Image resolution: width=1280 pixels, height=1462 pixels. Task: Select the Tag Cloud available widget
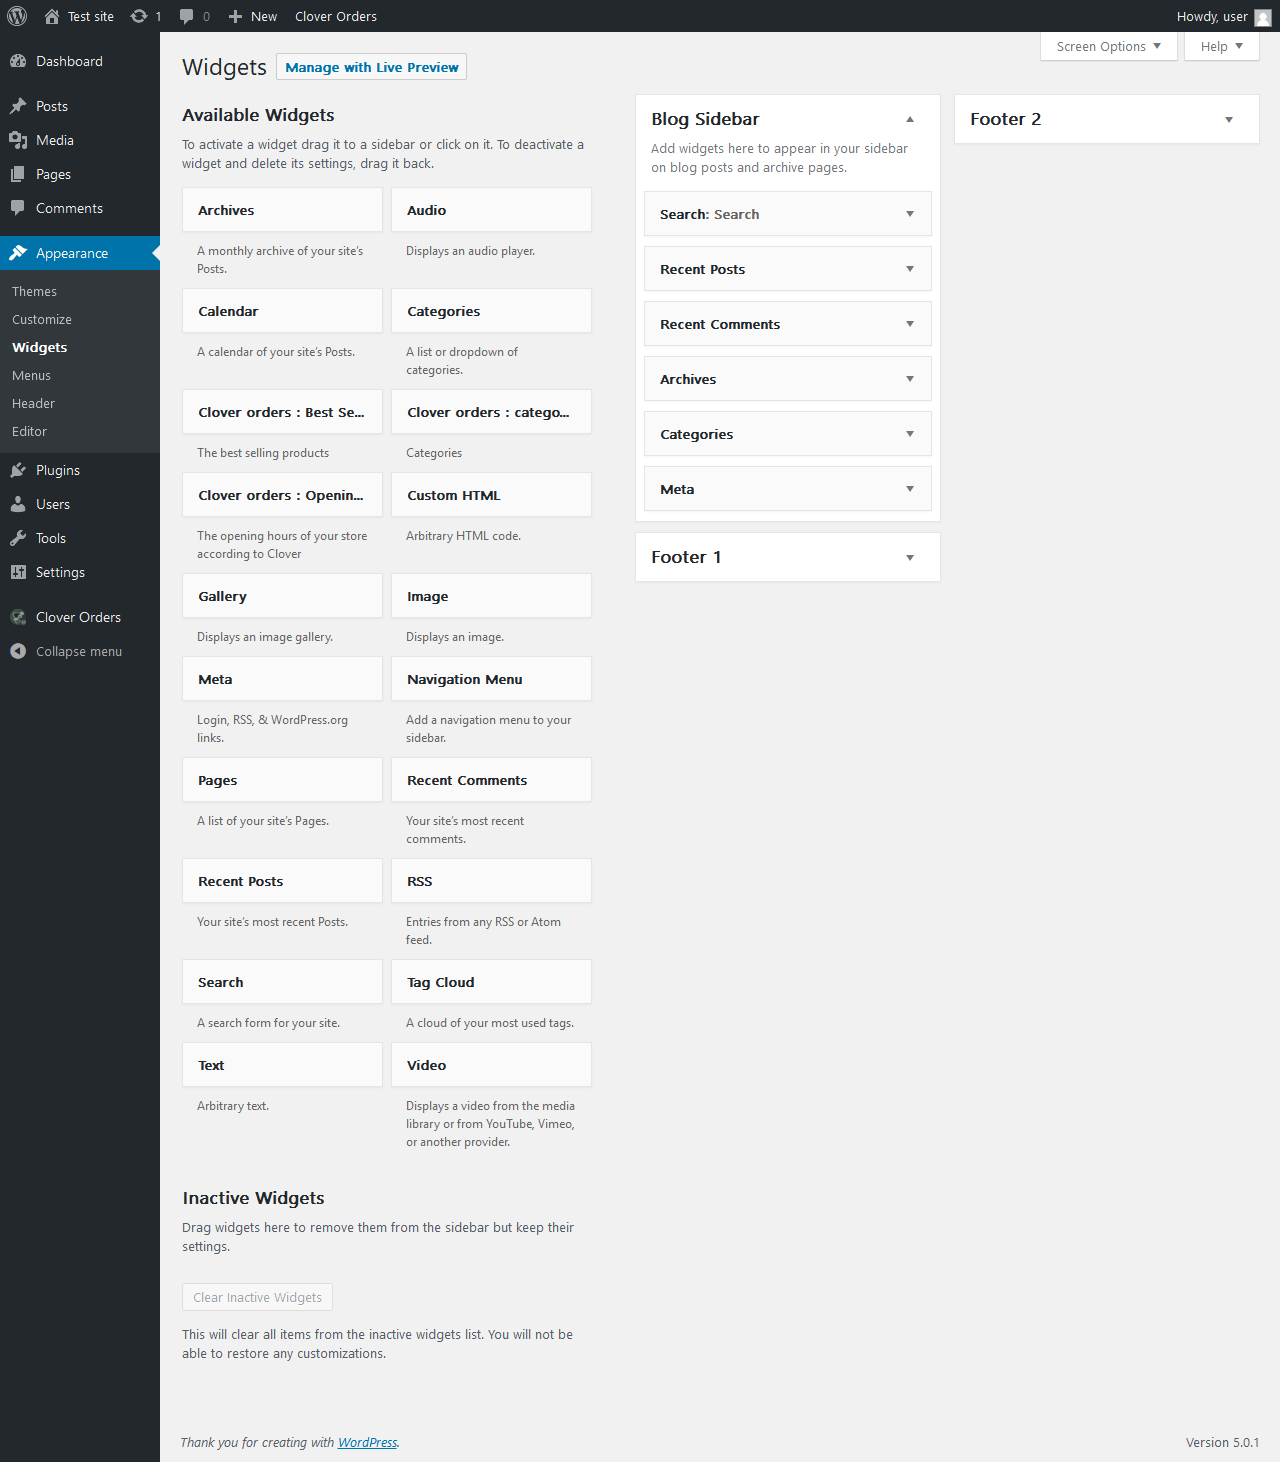click(x=491, y=982)
